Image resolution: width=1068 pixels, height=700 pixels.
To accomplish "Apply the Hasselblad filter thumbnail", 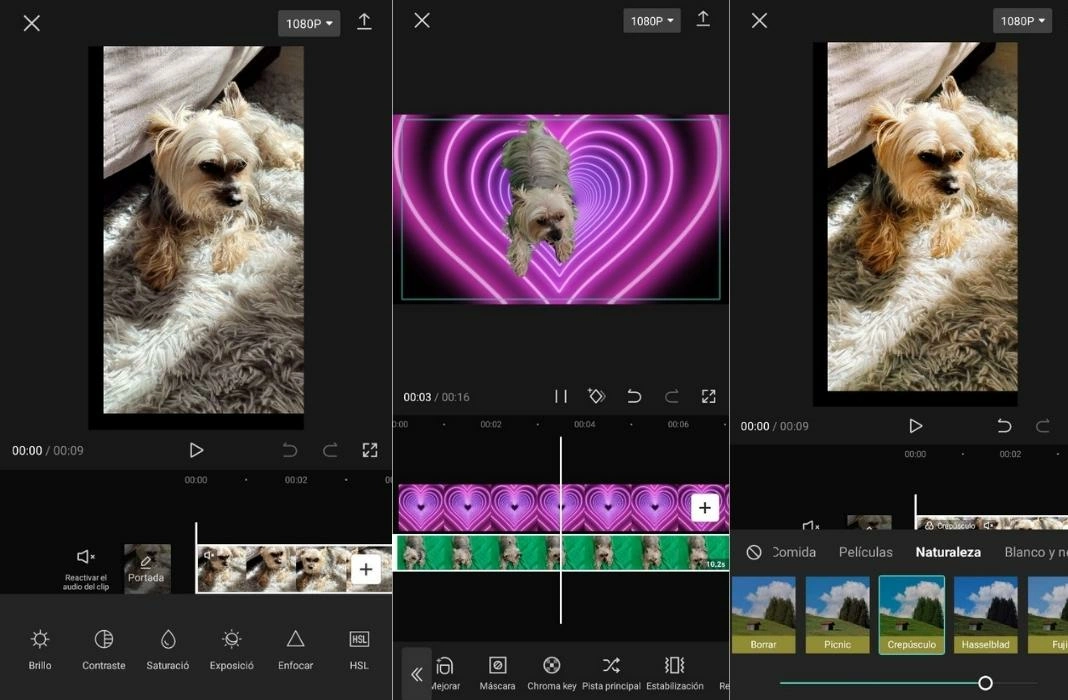I will pos(985,614).
